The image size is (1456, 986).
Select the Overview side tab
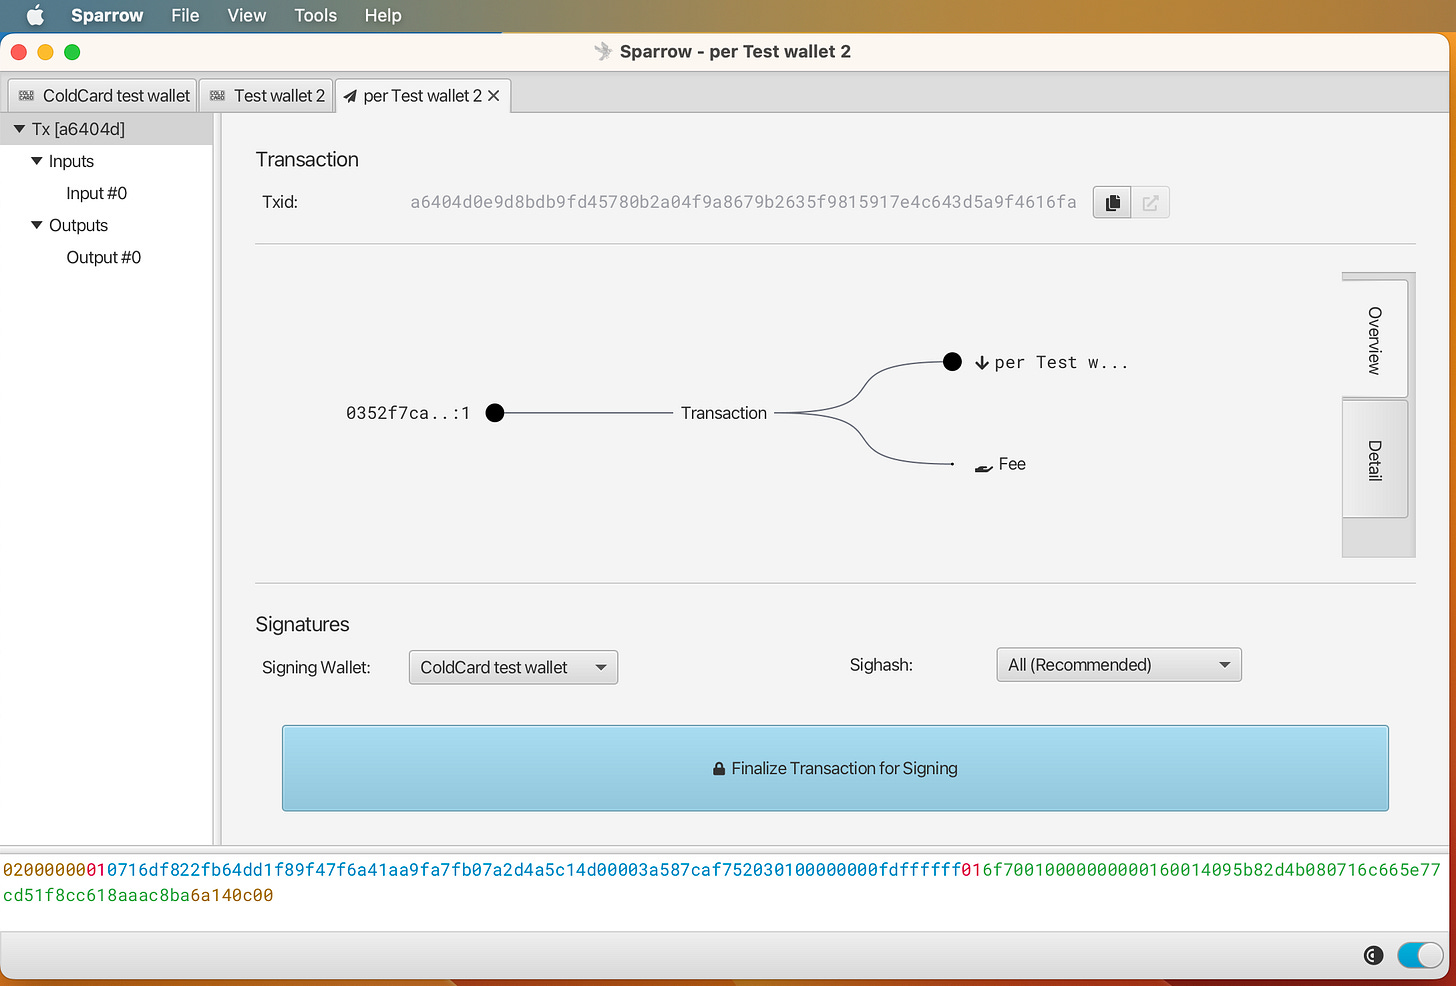click(1375, 340)
